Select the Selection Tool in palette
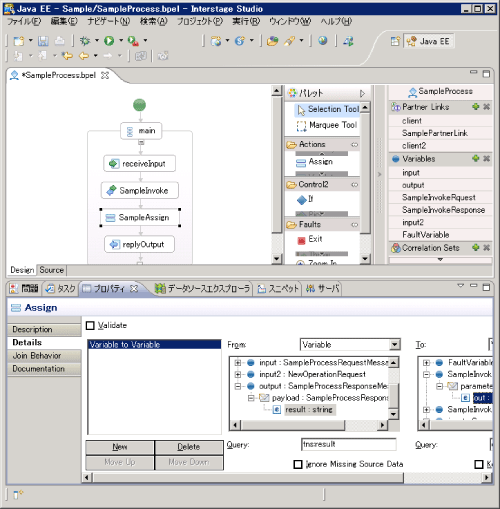Viewport: 500px width, 509px height. (327, 109)
